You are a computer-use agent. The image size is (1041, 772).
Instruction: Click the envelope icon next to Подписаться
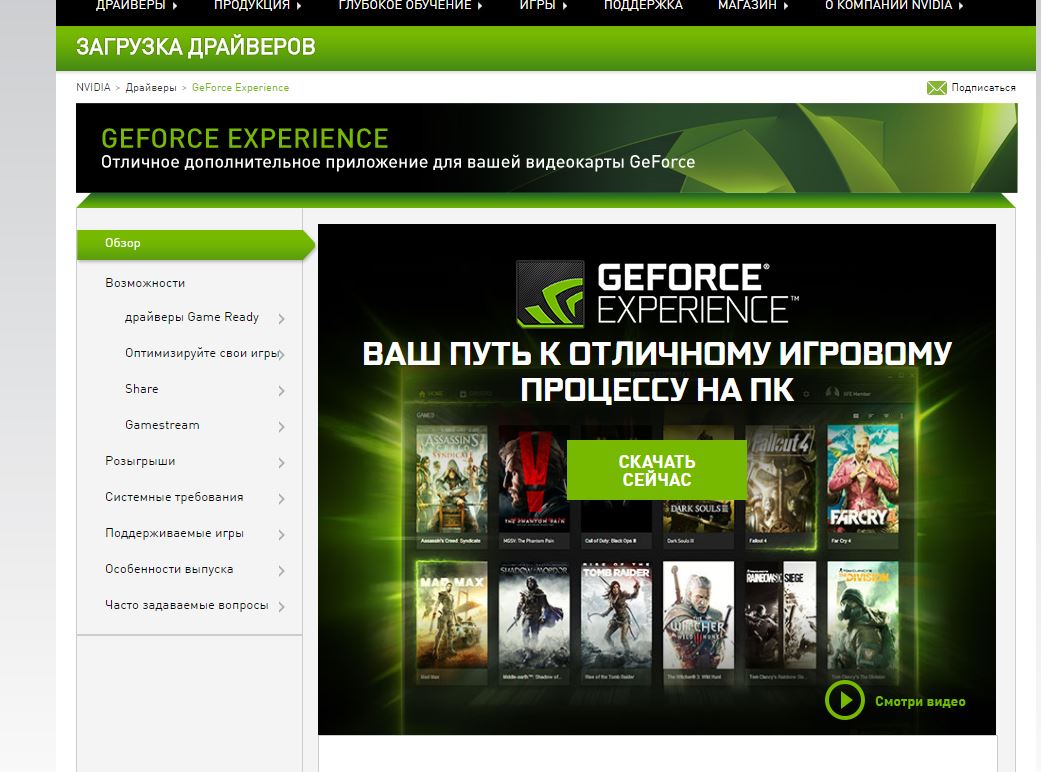(x=937, y=87)
